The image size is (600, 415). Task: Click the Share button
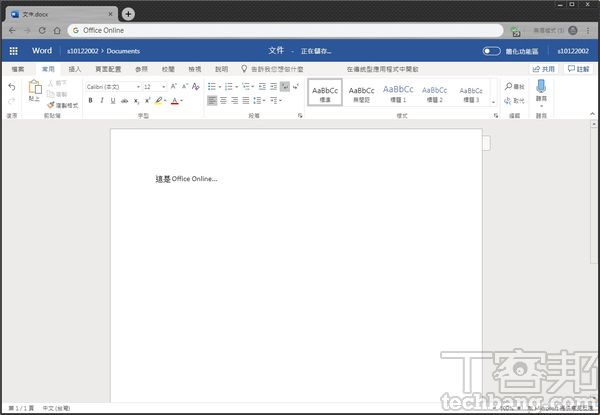[543, 69]
